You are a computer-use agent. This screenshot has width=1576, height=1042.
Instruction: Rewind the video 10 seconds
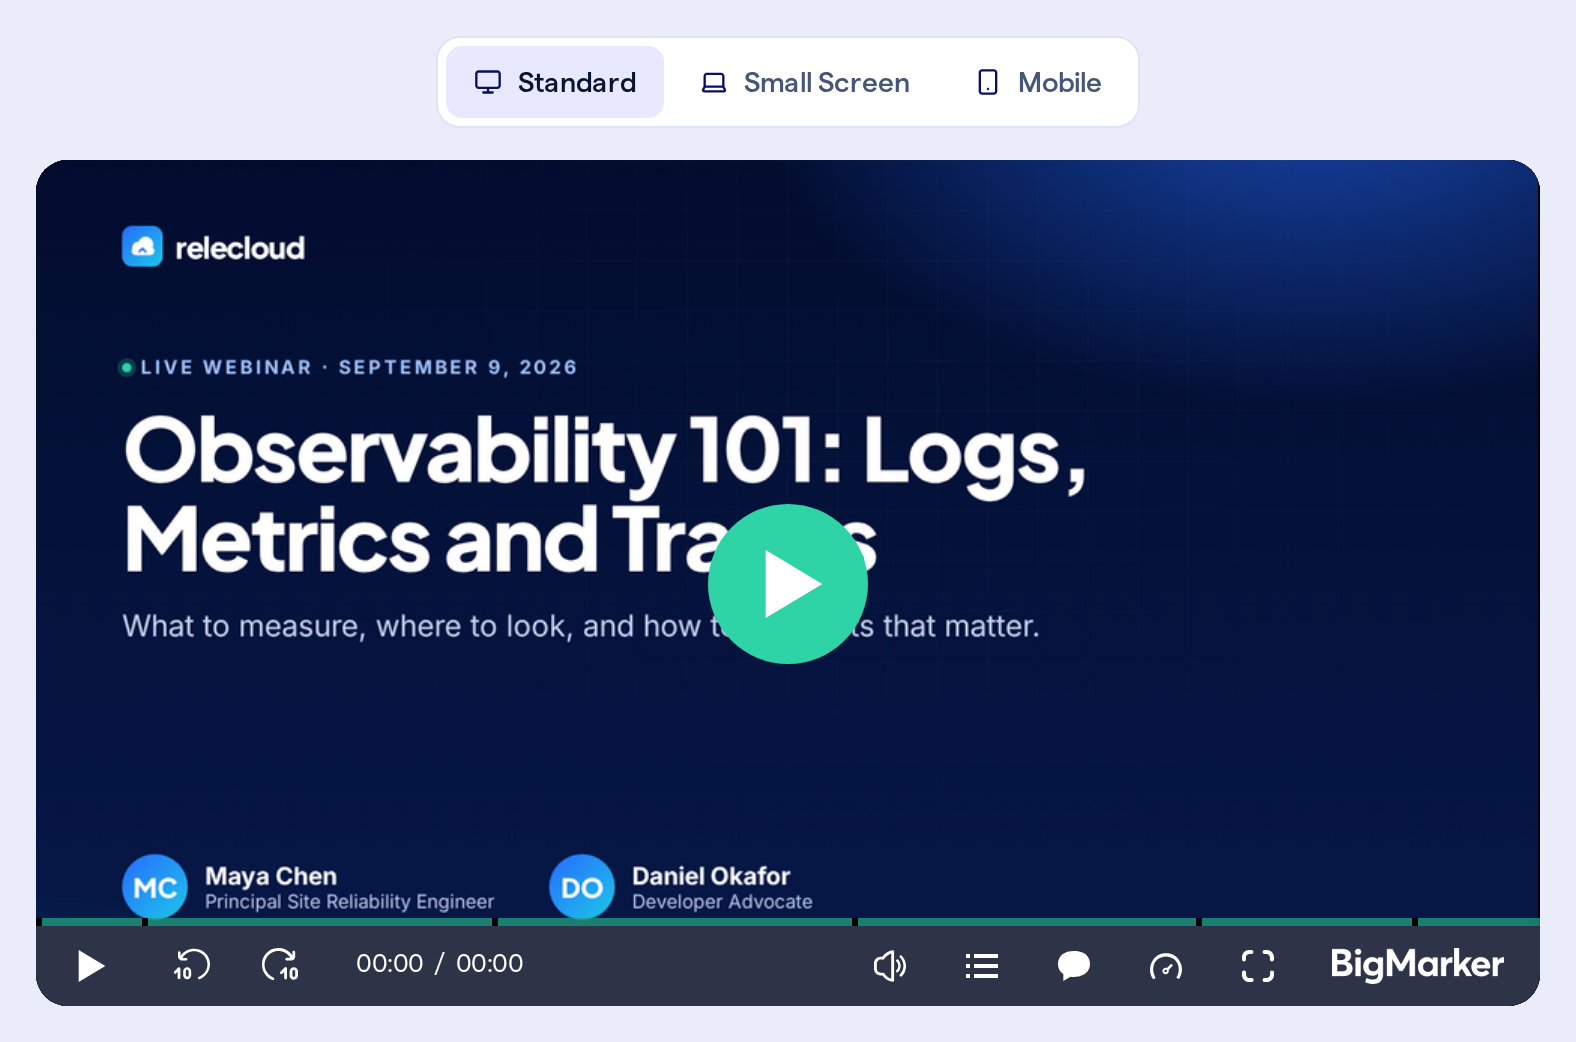(191, 965)
